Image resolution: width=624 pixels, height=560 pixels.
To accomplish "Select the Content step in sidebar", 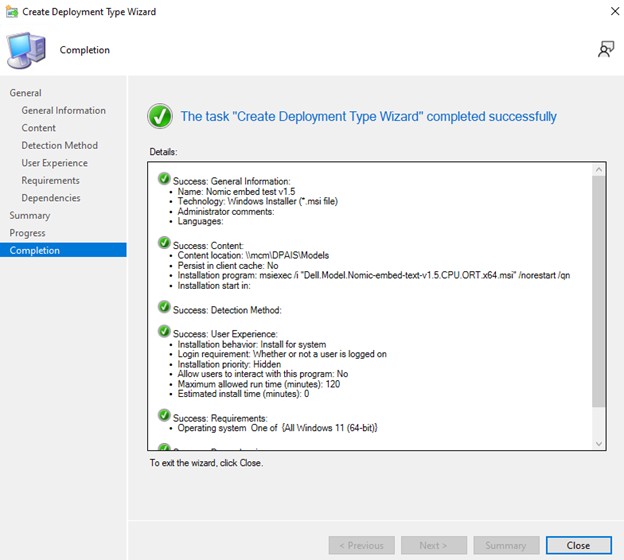I will [39, 128].
